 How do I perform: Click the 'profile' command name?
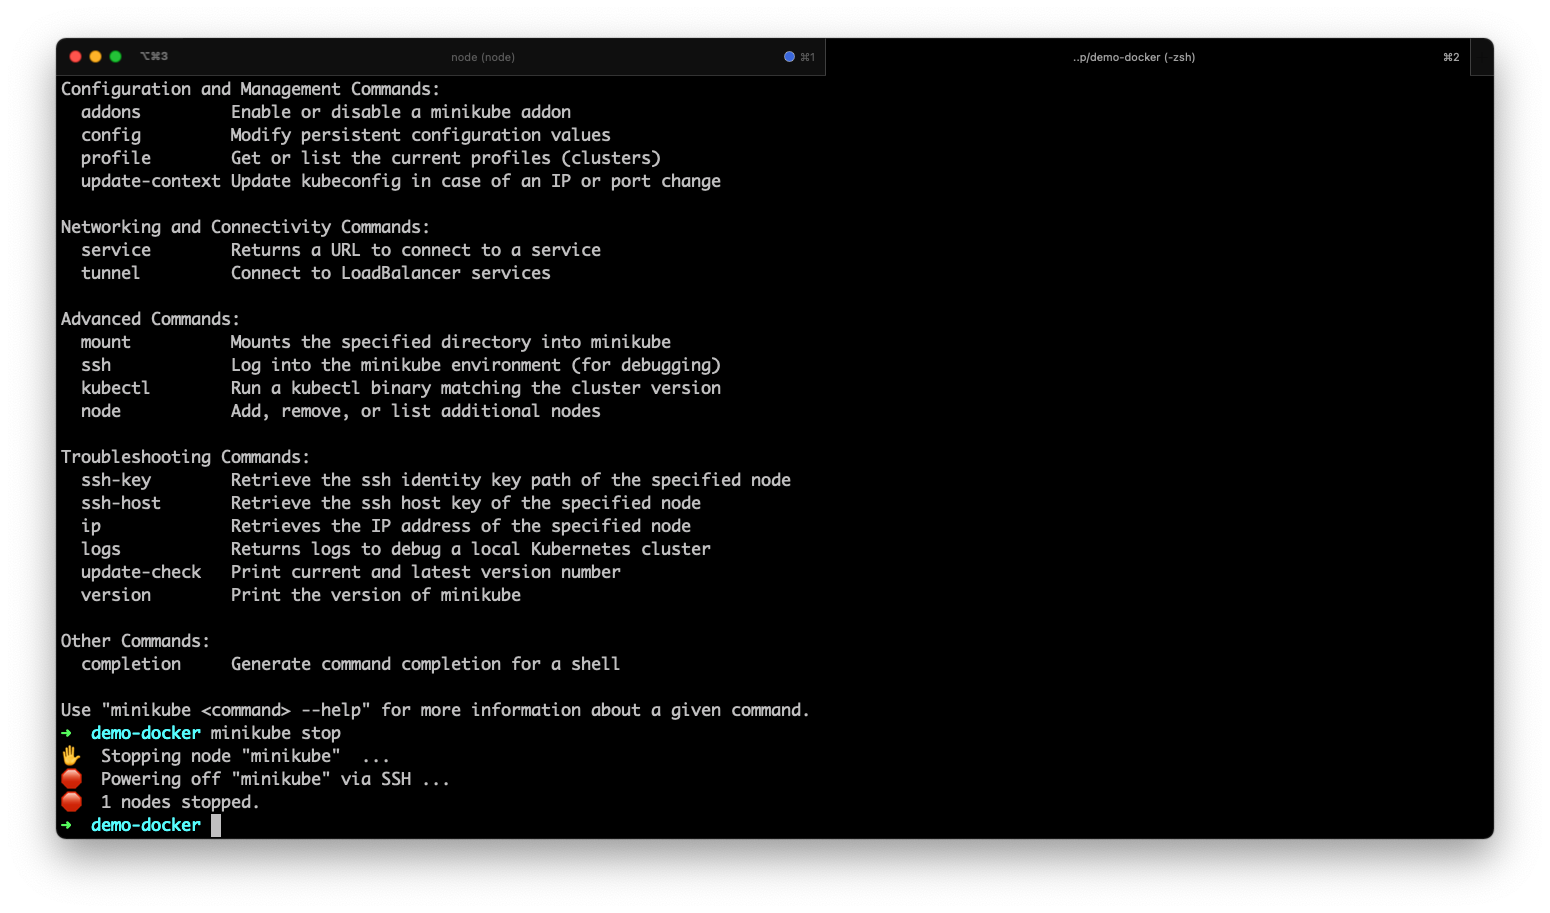(116, 158)
